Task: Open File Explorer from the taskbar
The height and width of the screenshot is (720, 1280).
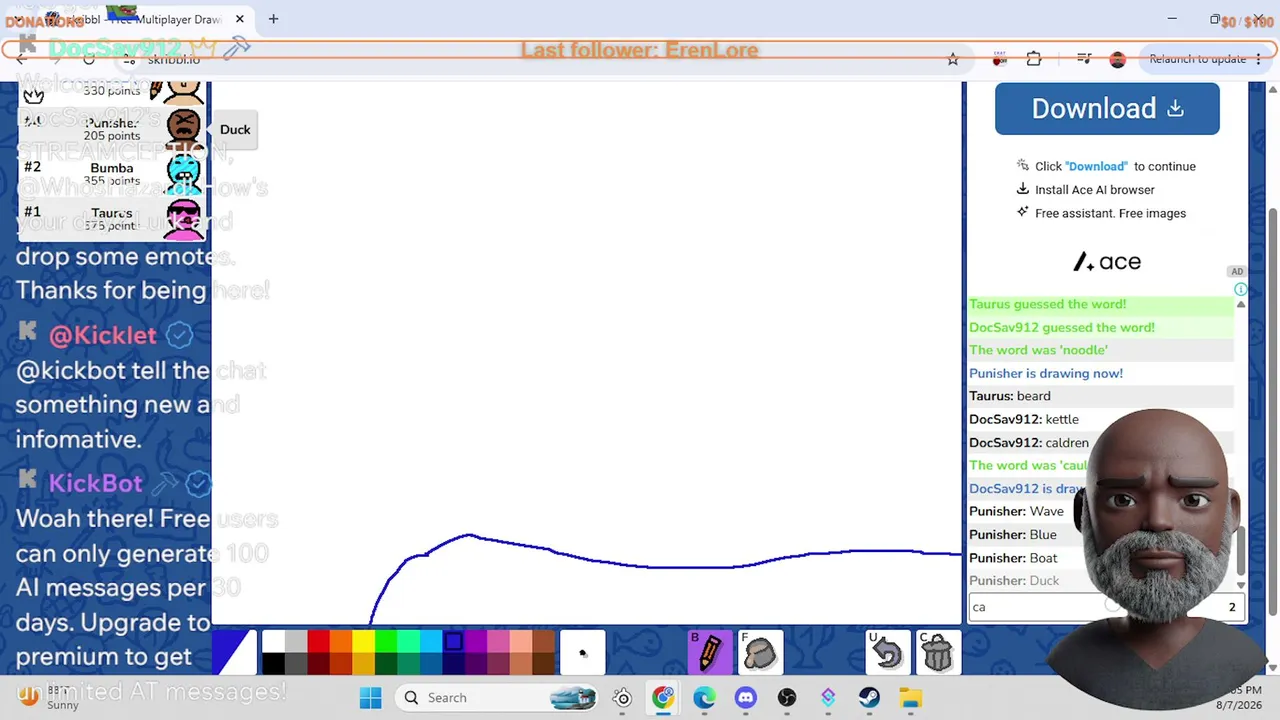Action: click(910, 697)
